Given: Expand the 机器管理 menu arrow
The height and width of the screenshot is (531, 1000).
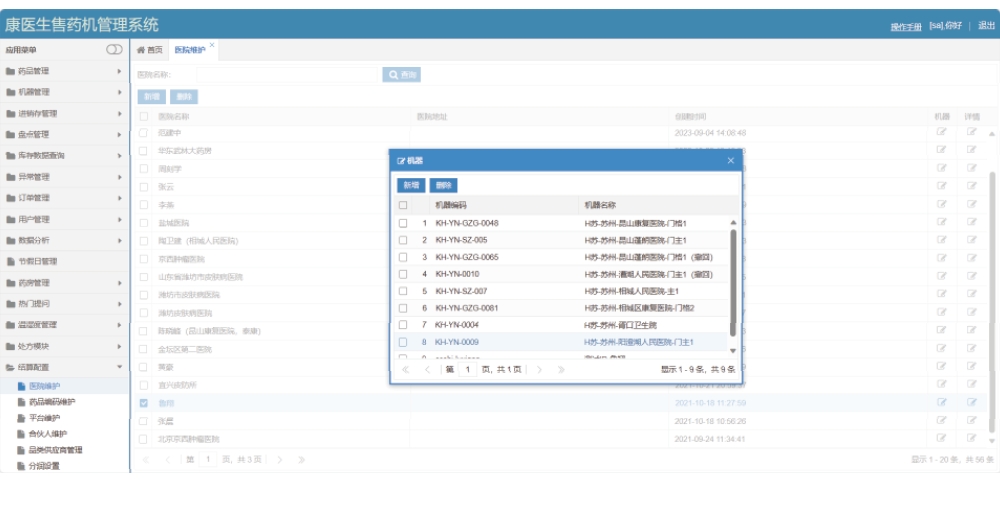Looking at the screenshot, I should [x=119, y=92].
